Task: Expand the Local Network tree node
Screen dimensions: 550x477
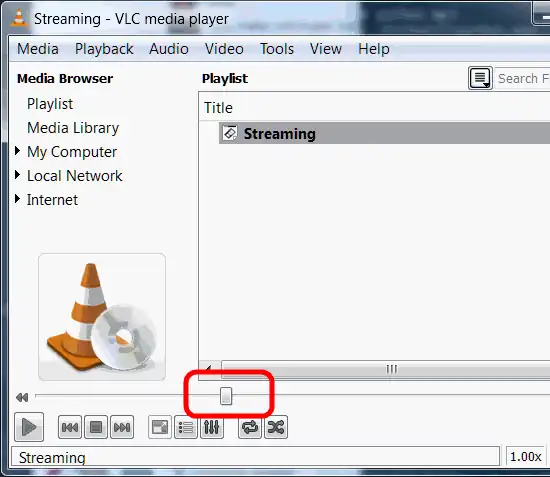Action: coord(18,175)
